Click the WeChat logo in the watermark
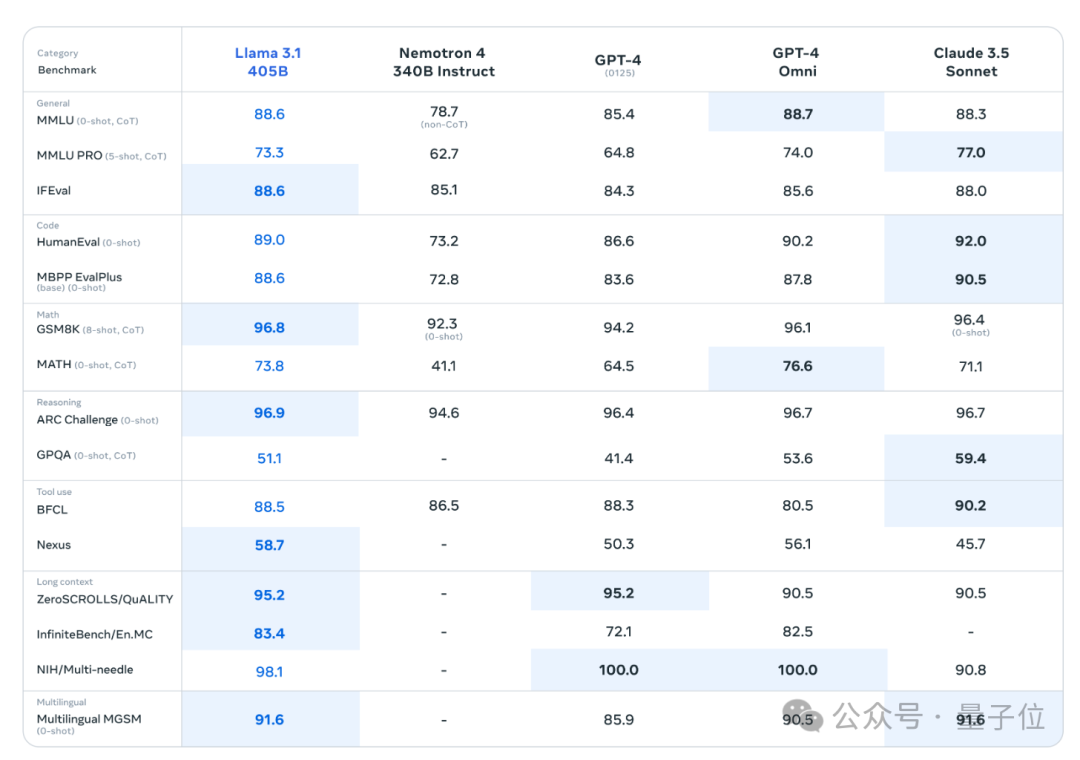1080x760 pixels. (803, 716)
